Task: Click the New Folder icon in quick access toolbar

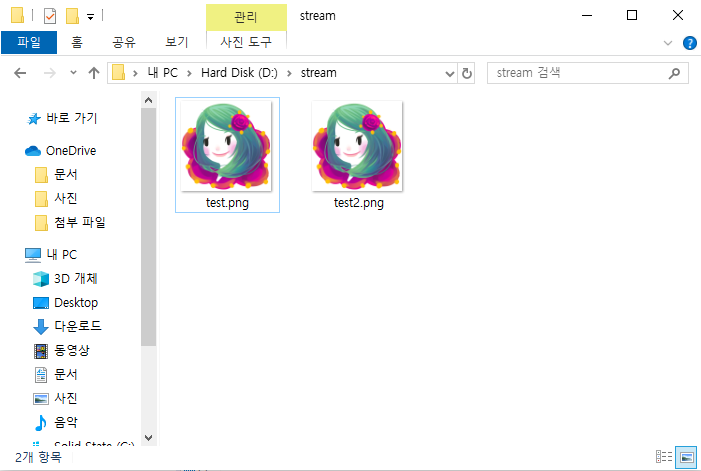Action: coord(72,16)
